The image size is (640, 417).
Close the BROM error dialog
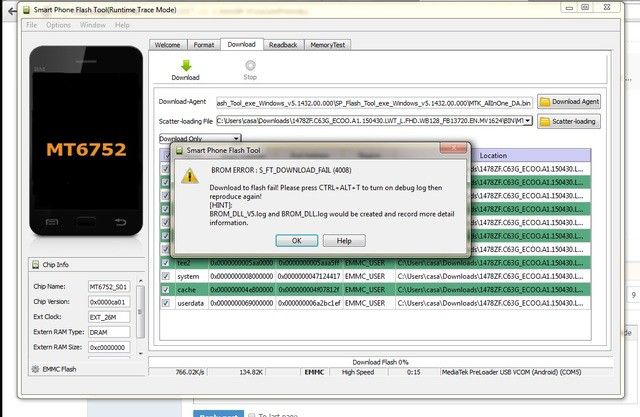point(453,148)
